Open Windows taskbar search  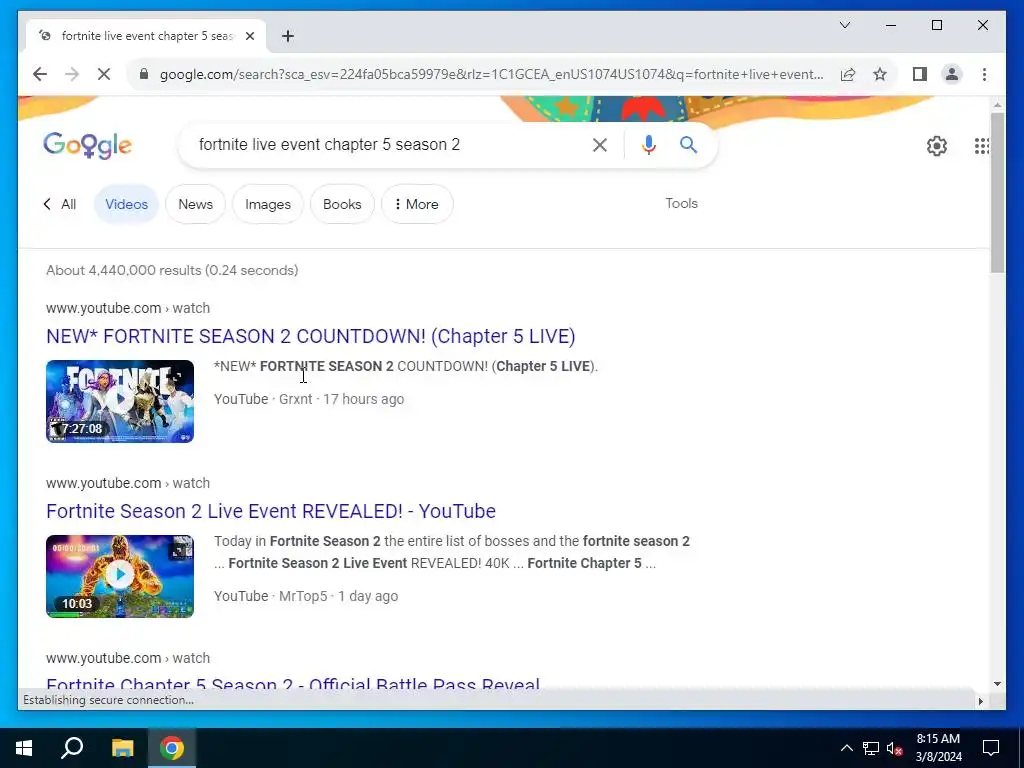pos(72,748)
